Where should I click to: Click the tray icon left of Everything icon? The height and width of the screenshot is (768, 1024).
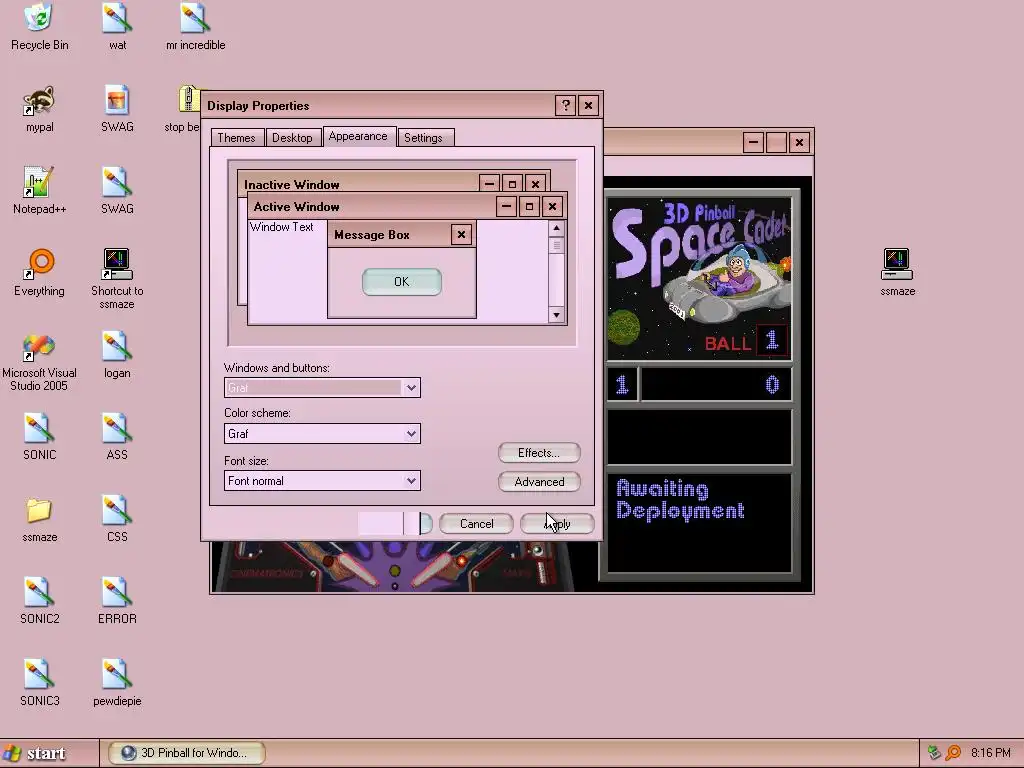[934, 752]
